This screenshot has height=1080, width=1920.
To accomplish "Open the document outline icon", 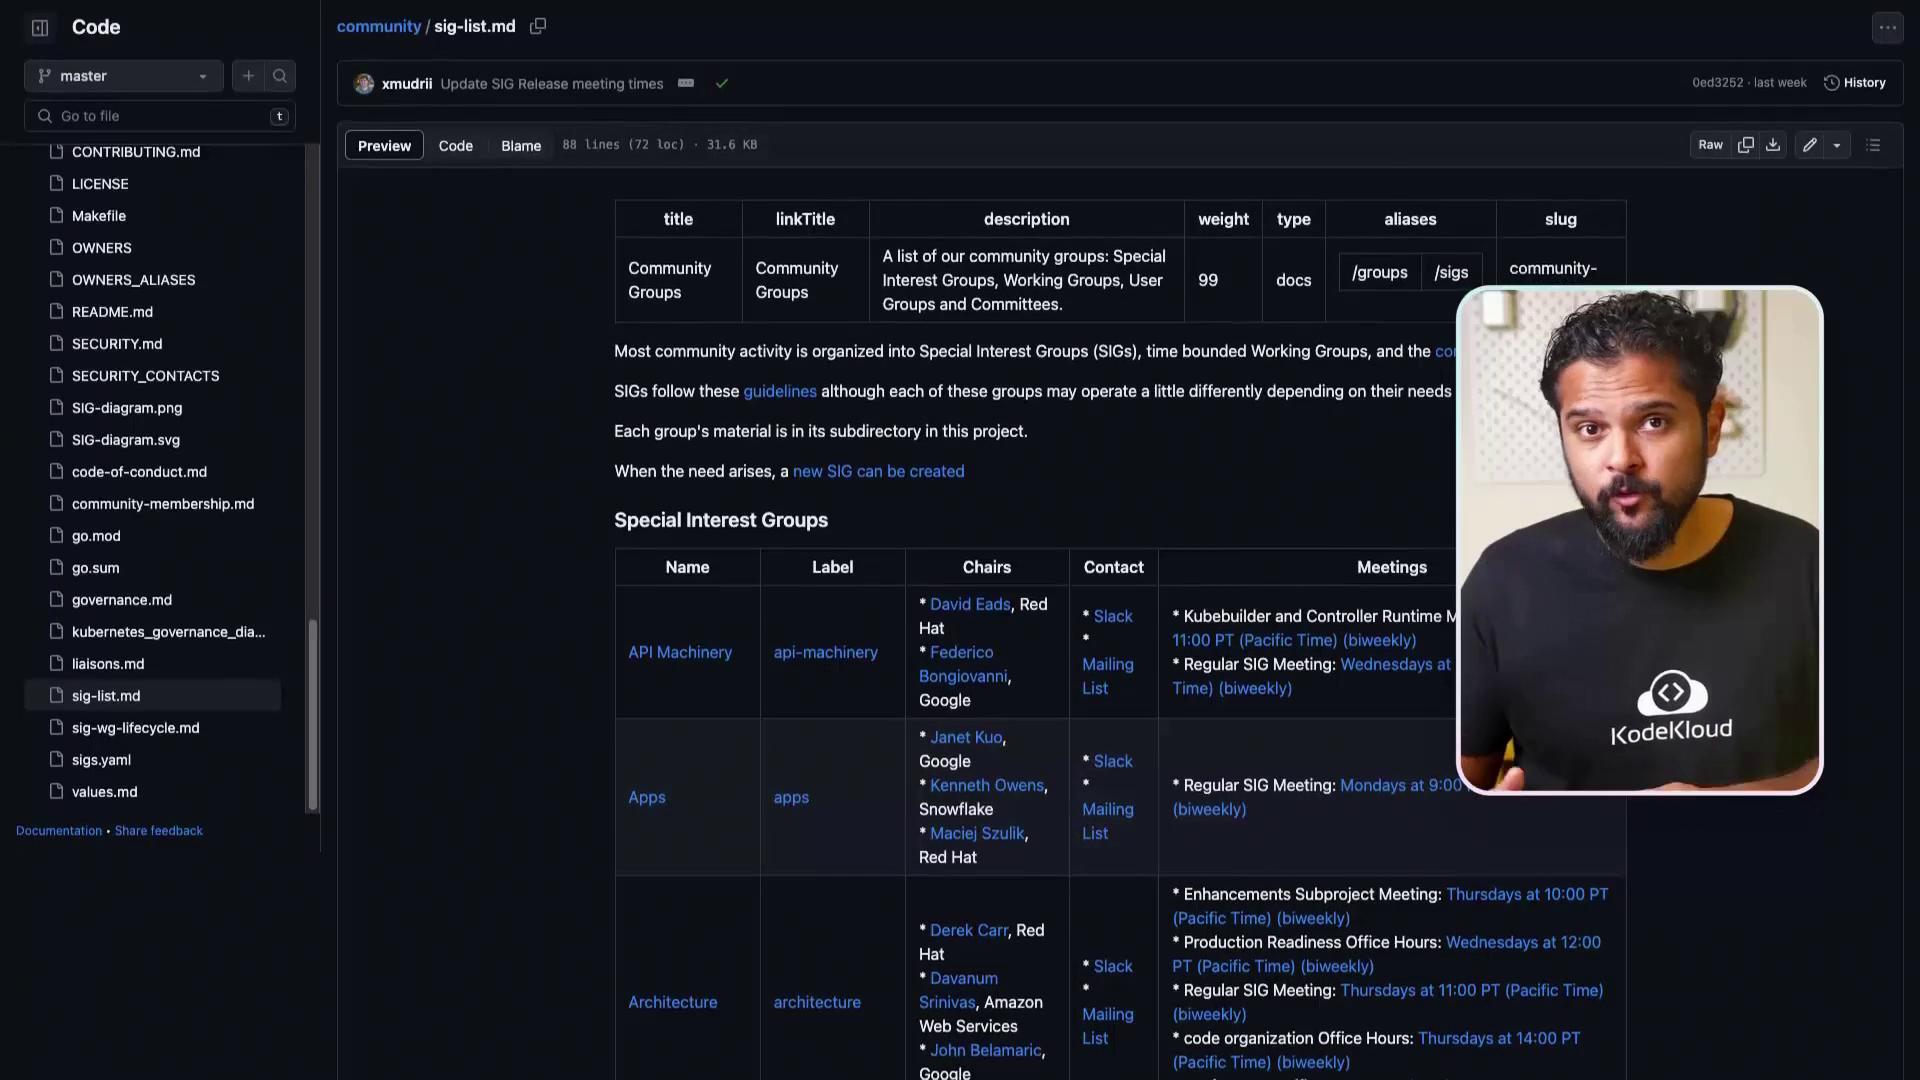I will coord(1874,145).
